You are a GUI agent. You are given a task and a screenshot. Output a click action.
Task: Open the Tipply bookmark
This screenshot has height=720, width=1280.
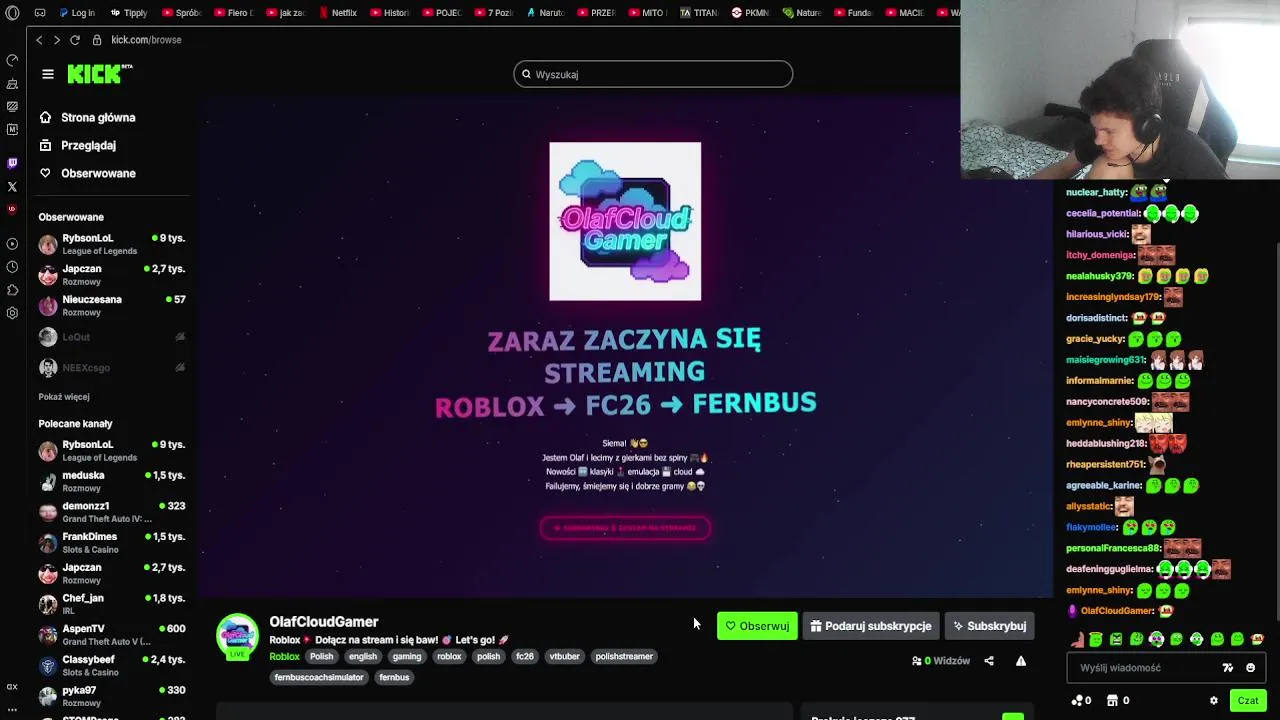point(128,13)
